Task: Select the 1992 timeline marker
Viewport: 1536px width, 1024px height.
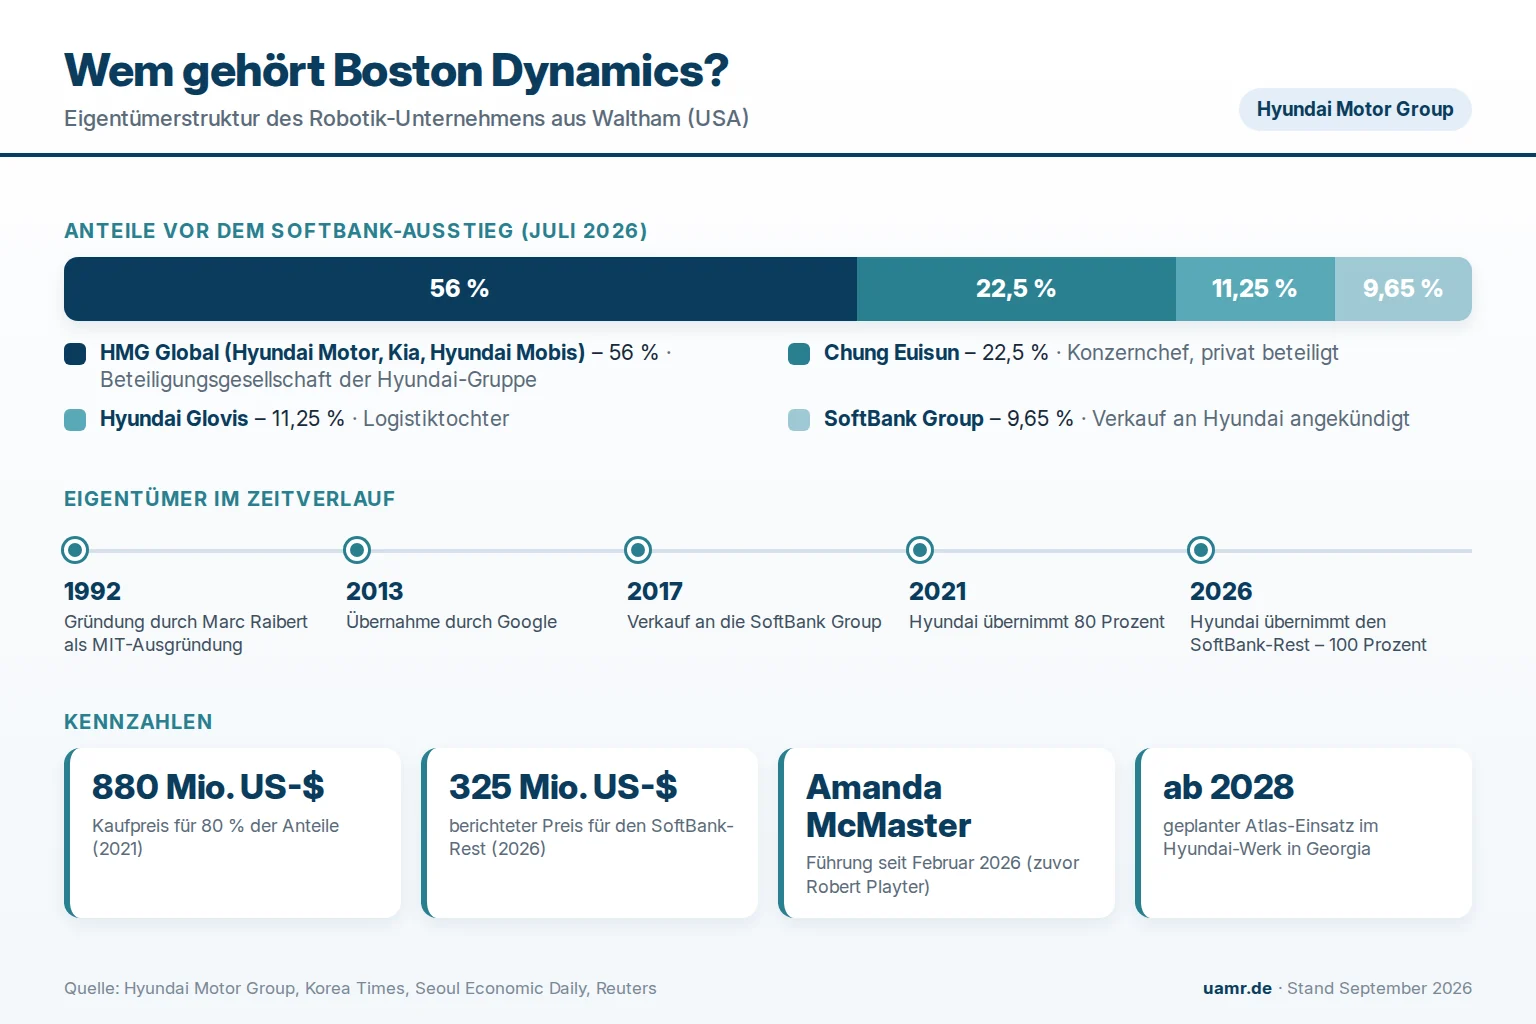Action: pos(75,550)
